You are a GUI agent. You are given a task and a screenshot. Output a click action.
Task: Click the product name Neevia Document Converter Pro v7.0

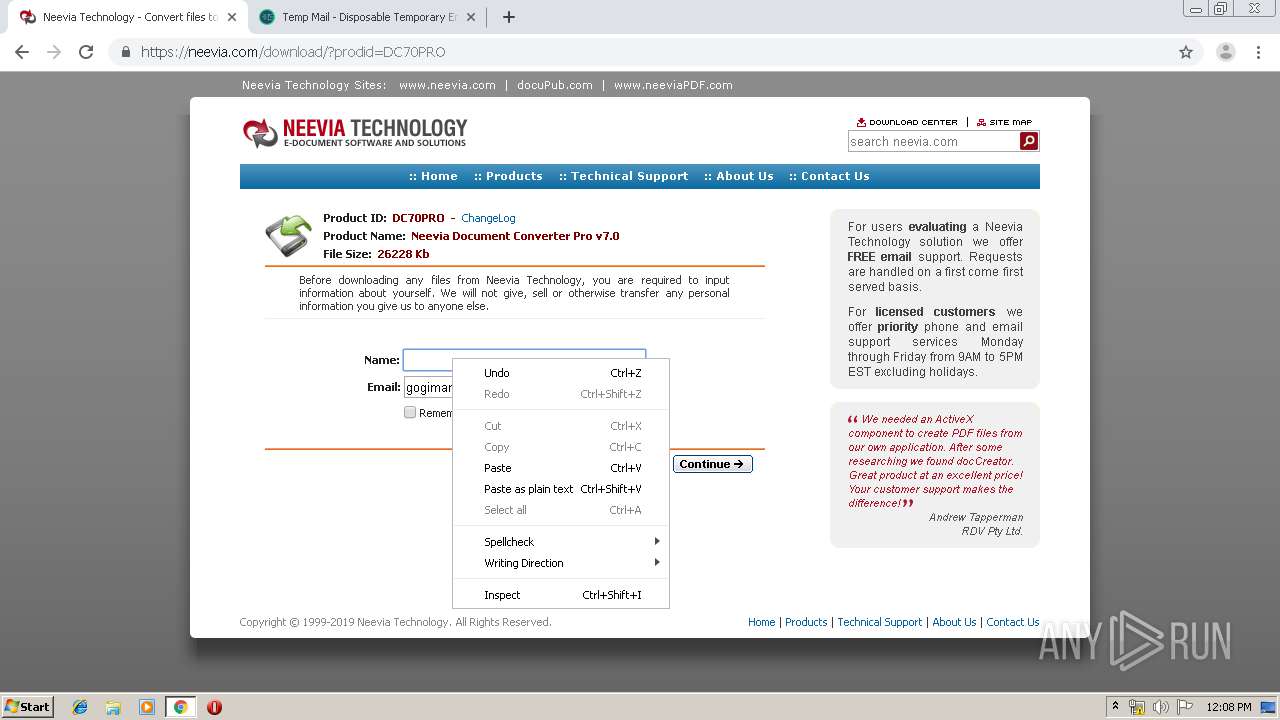pyautogui.click(x=515, y=236)
